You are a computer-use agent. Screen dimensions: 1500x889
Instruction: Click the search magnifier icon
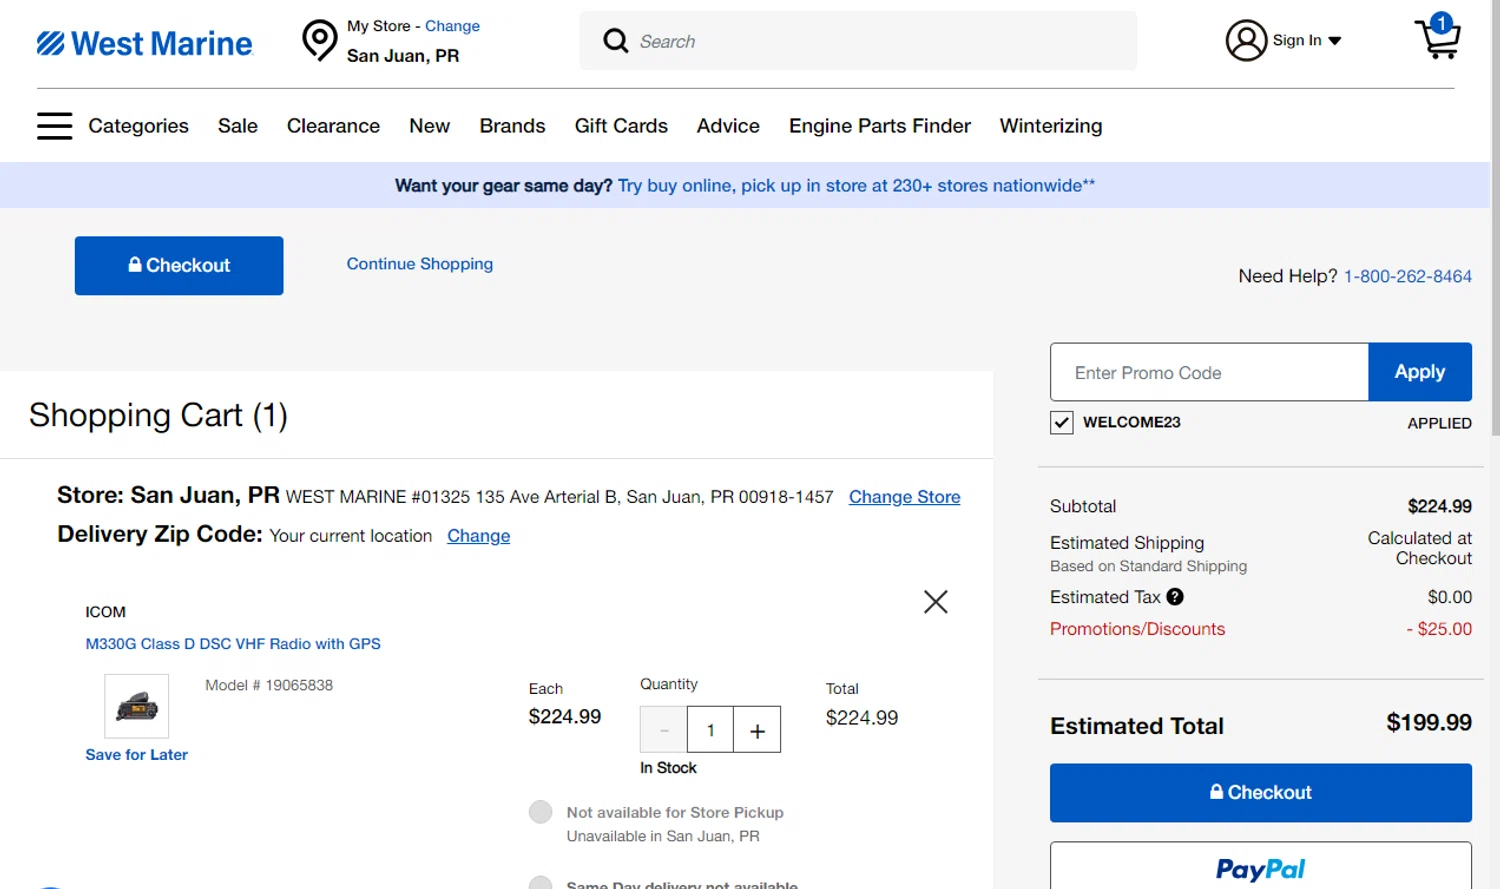click(616, 41)
